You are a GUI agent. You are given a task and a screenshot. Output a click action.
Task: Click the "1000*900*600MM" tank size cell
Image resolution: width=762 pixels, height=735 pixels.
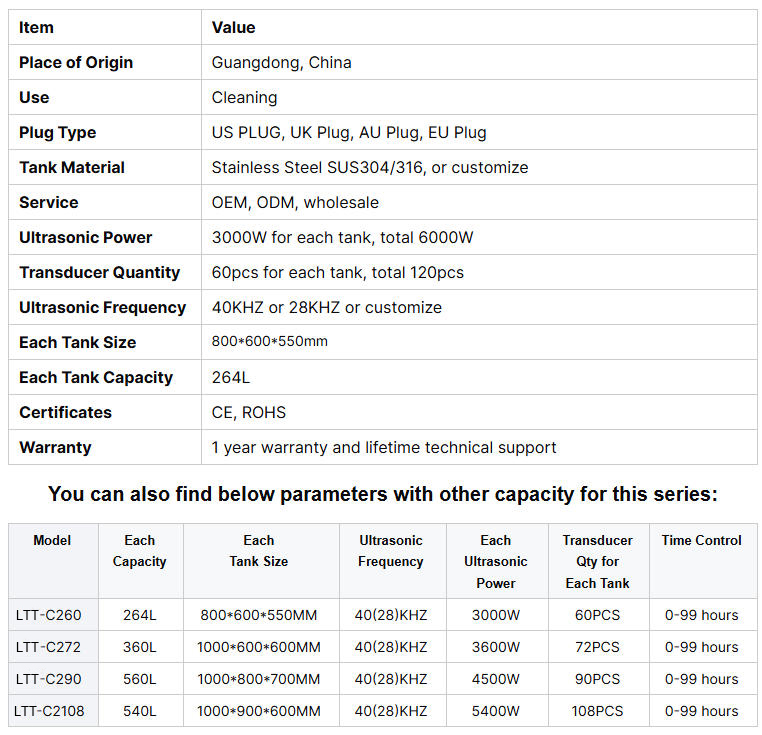(259, 711)
